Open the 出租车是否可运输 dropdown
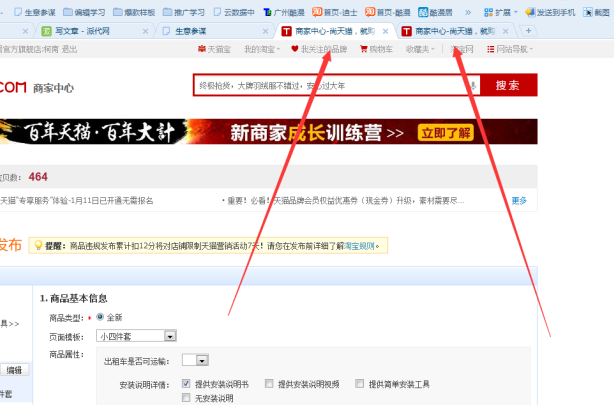 [x=195, y=360]
